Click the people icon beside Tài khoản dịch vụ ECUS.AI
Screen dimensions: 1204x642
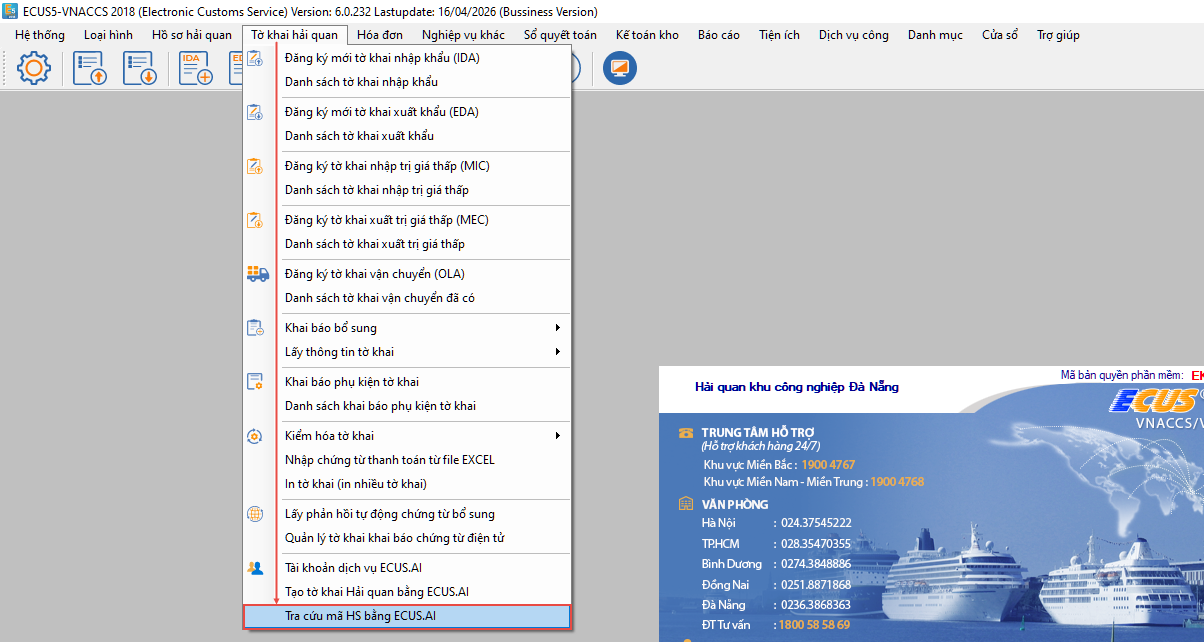point(256,568)
